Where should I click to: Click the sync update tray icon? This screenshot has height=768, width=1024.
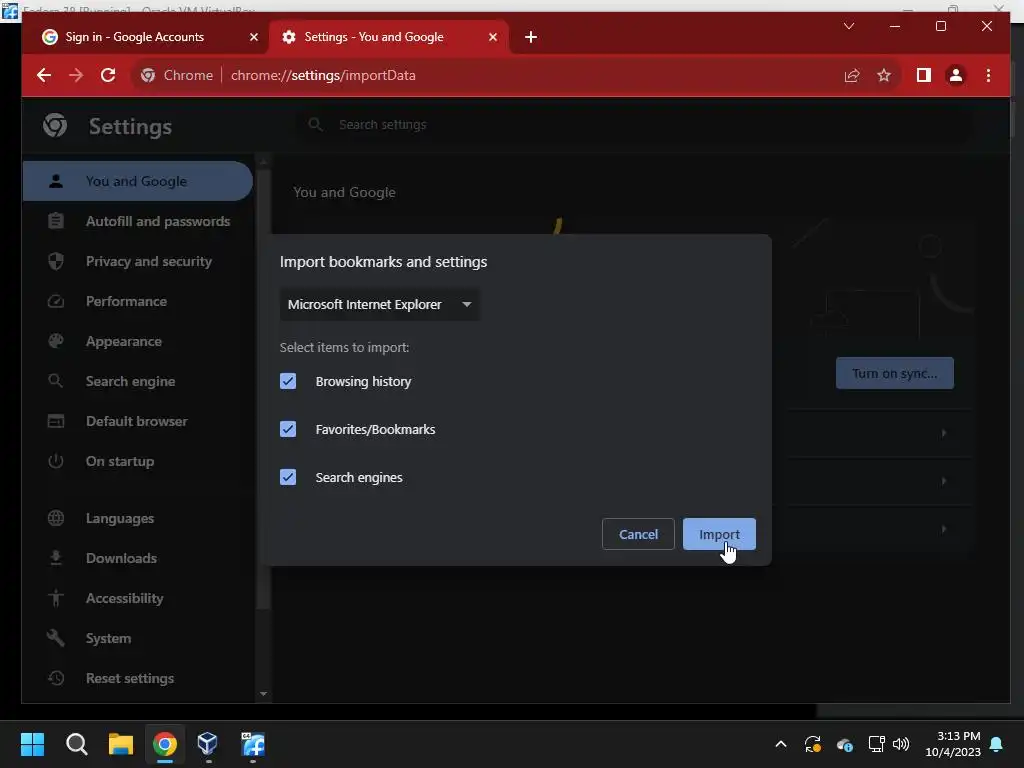[x=812, y=744]
